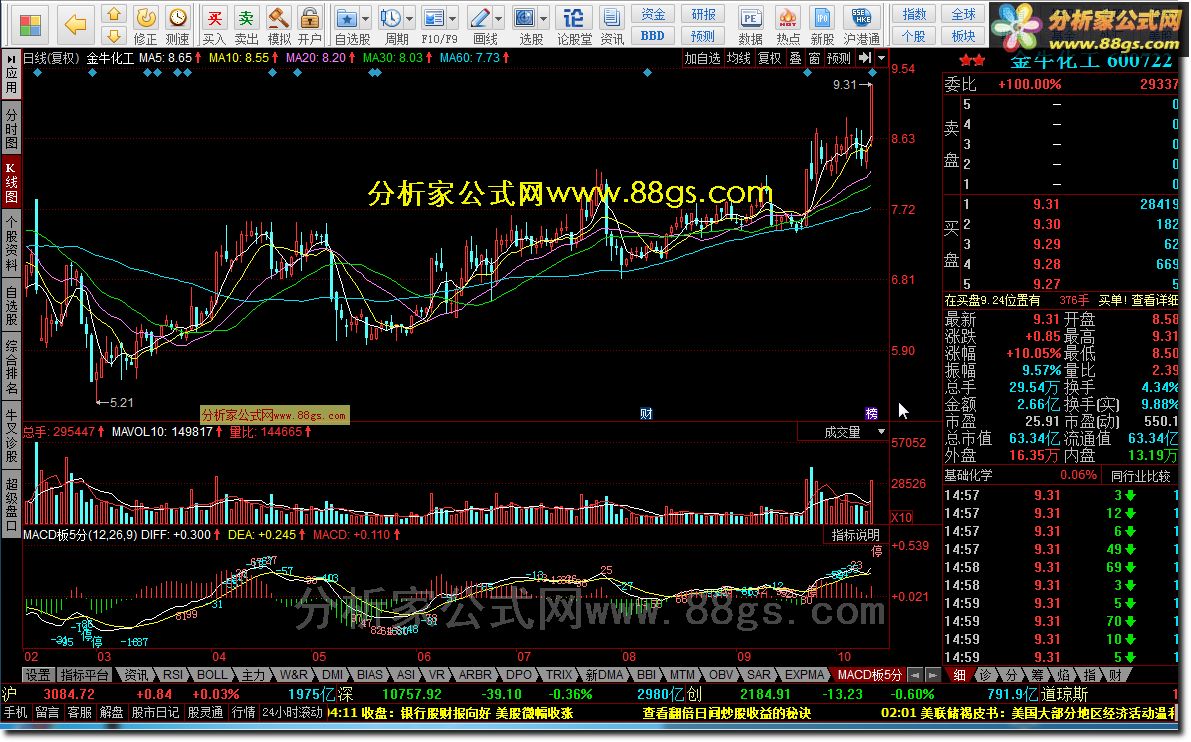Click the page-down arrow icon
This screenshot has width=1191, height=742.
(x=114, y=35)
